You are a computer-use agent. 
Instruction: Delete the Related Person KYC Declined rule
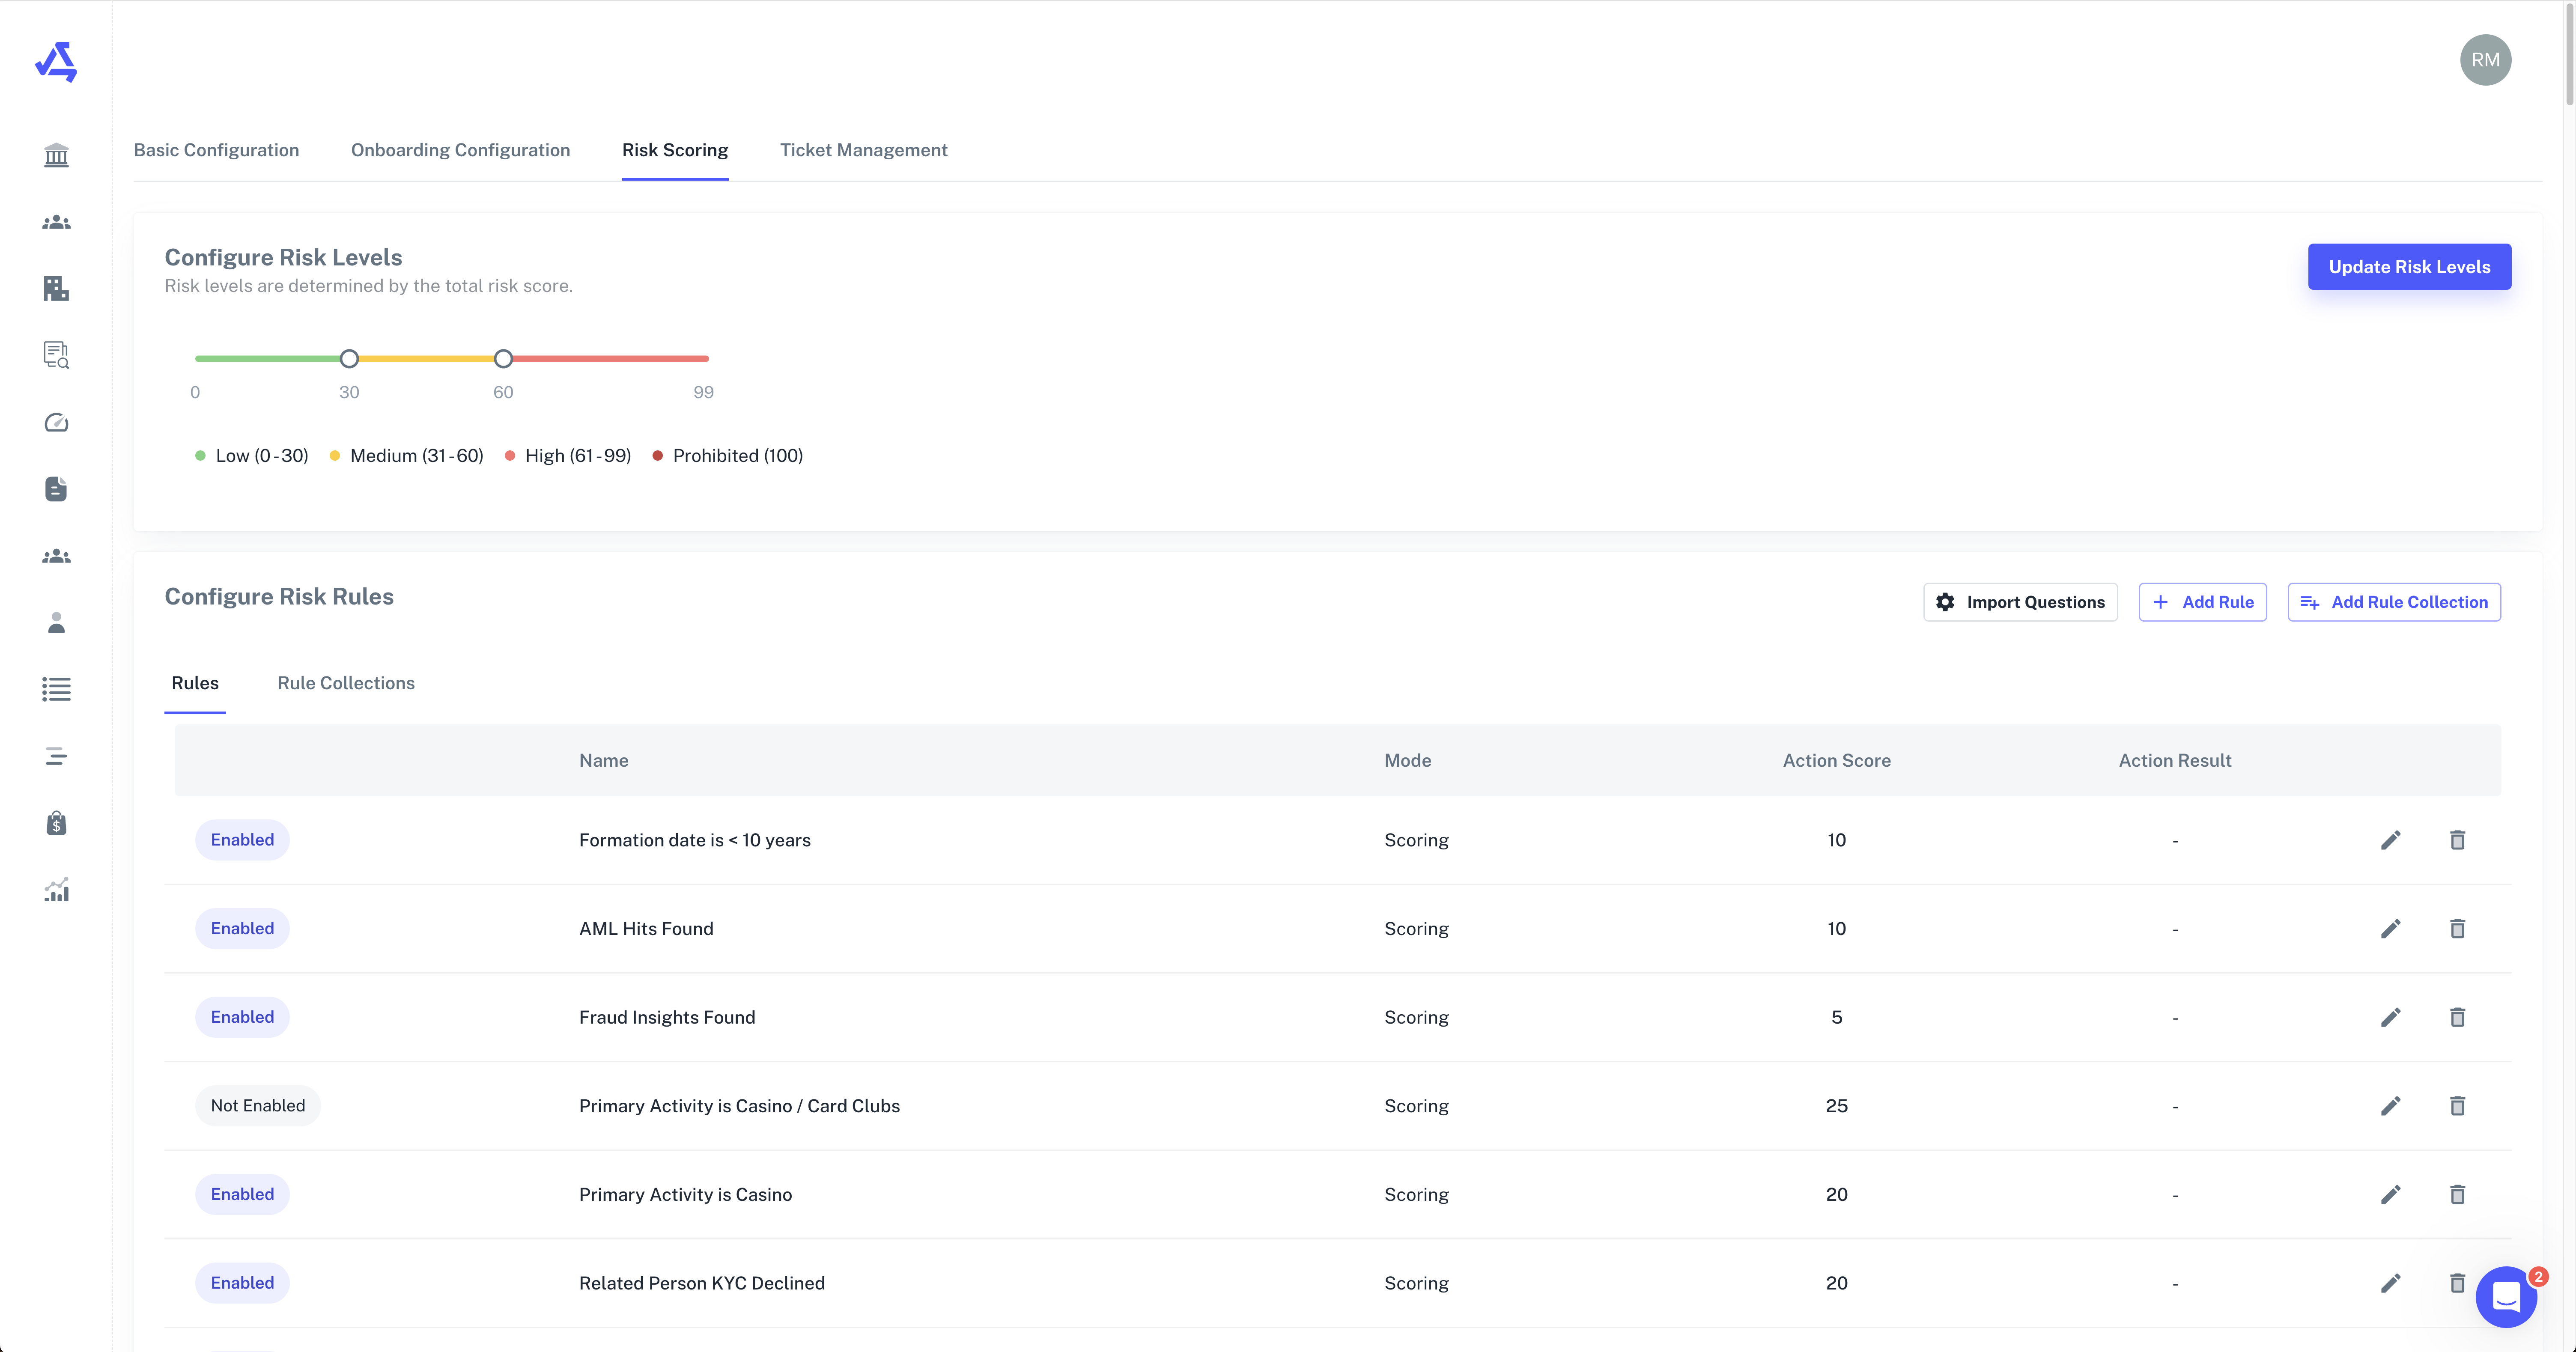point(2457,1283)
